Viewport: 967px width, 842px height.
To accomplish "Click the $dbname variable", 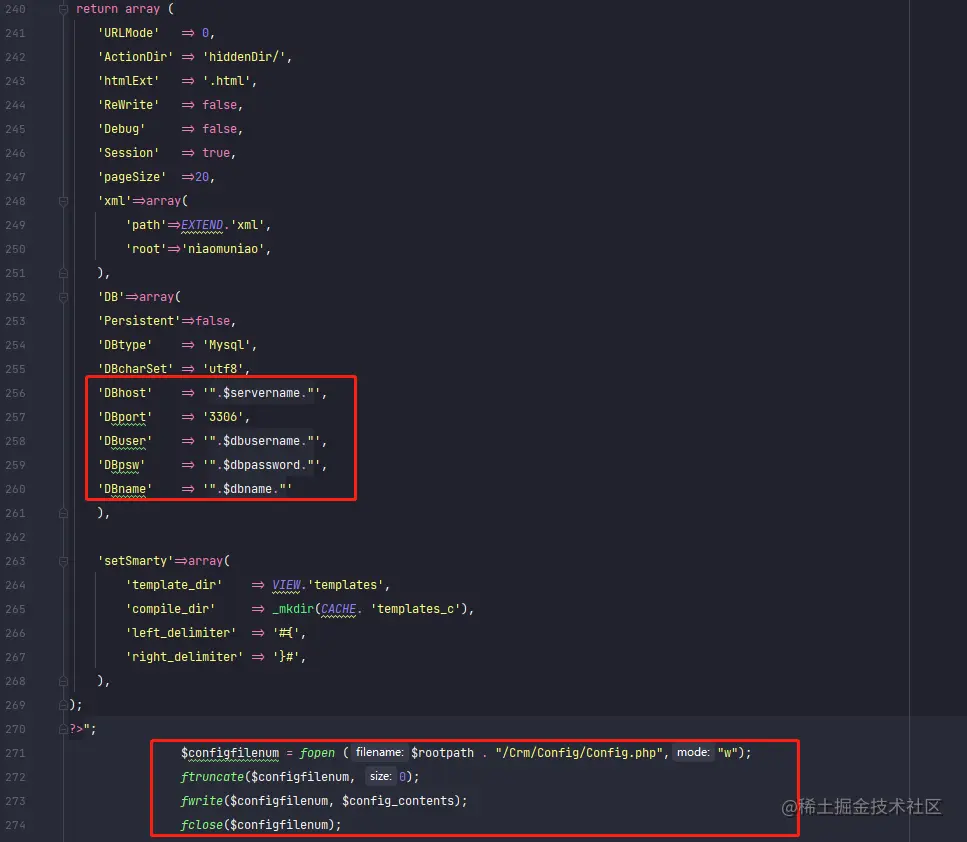I will [247, 489].
